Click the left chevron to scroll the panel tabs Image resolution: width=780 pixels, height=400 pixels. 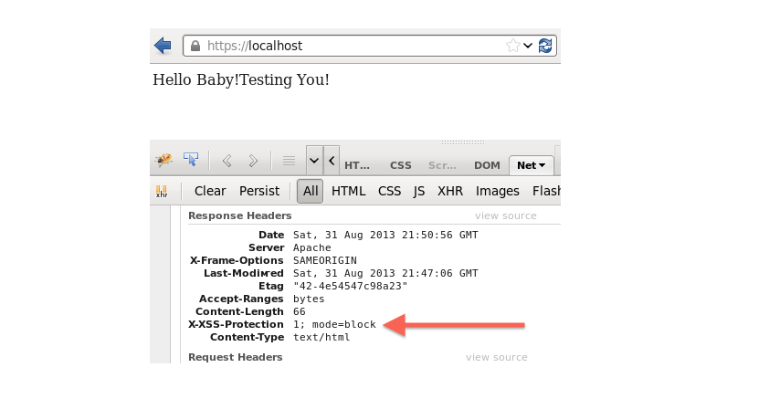pos(331,161)
